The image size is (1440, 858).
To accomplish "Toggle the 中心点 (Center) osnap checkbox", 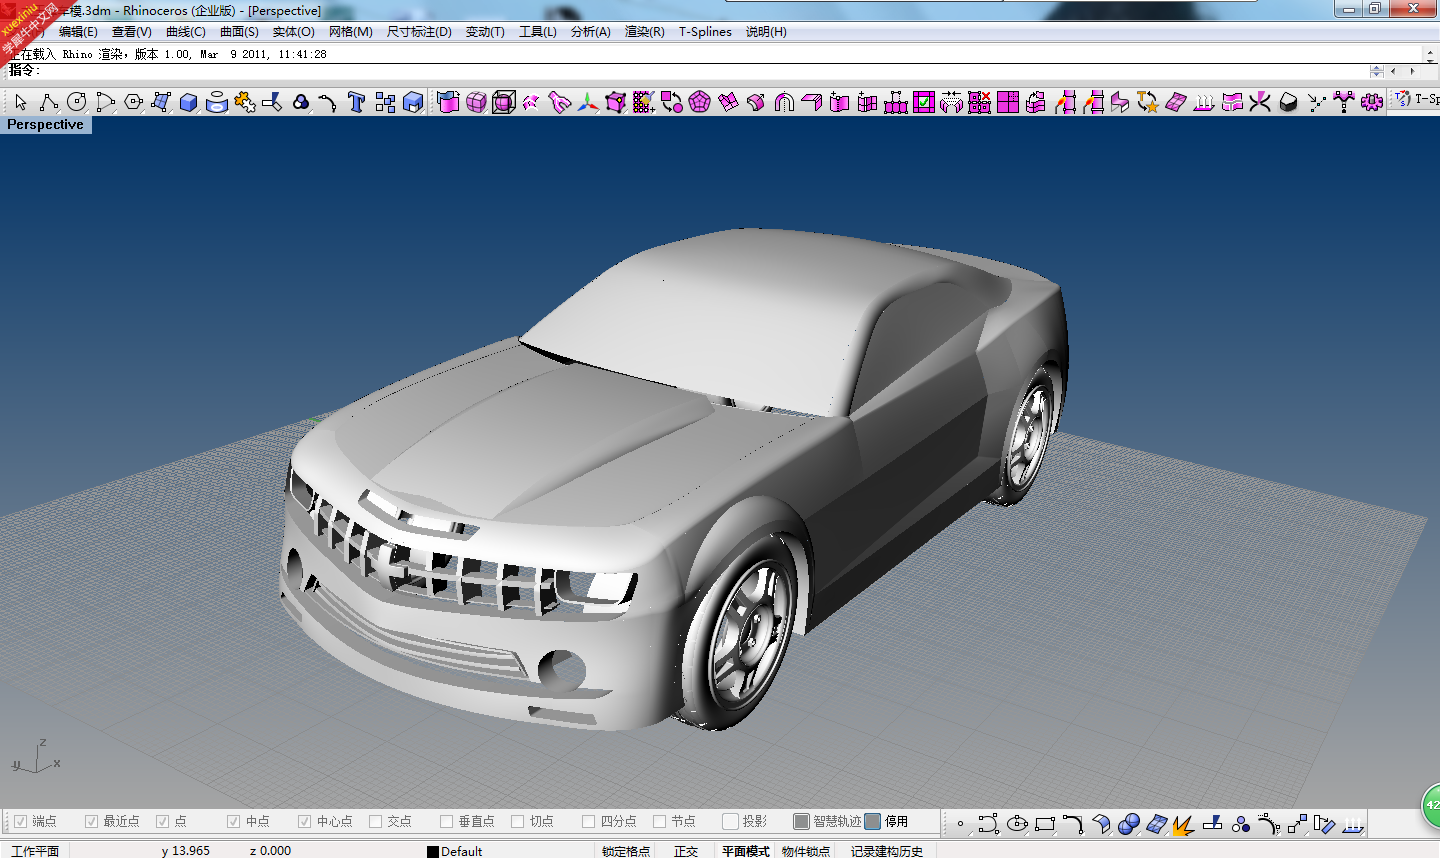I will (x=304, y=821).
